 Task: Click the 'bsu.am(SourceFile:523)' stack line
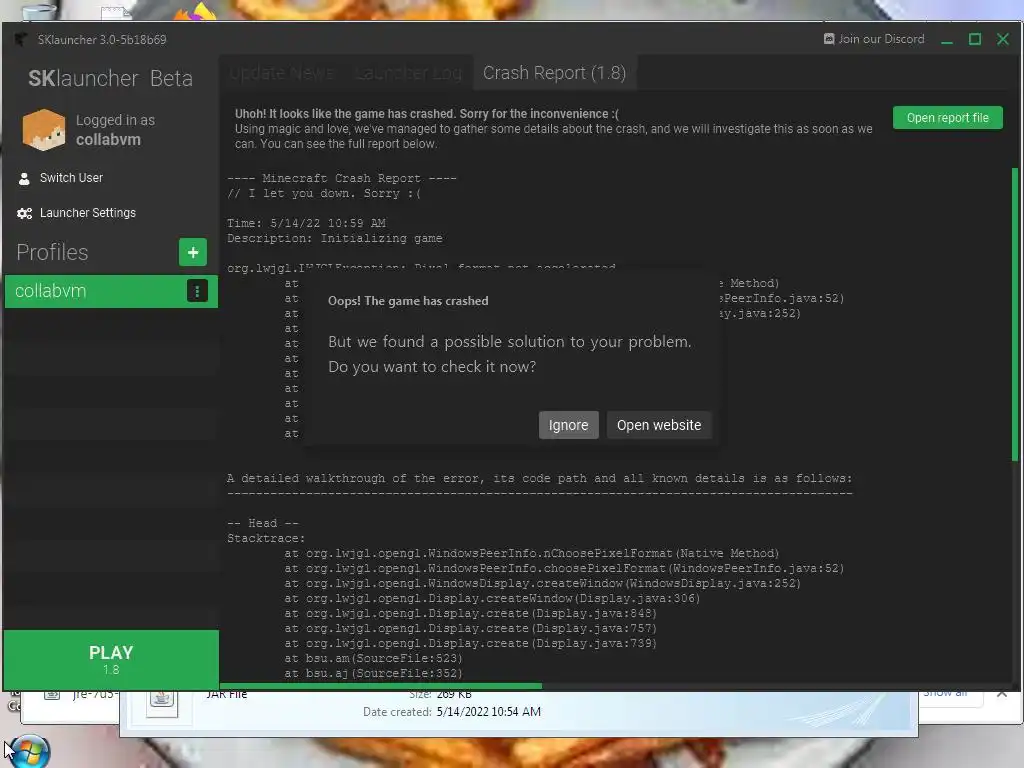[x=373, y=658]
